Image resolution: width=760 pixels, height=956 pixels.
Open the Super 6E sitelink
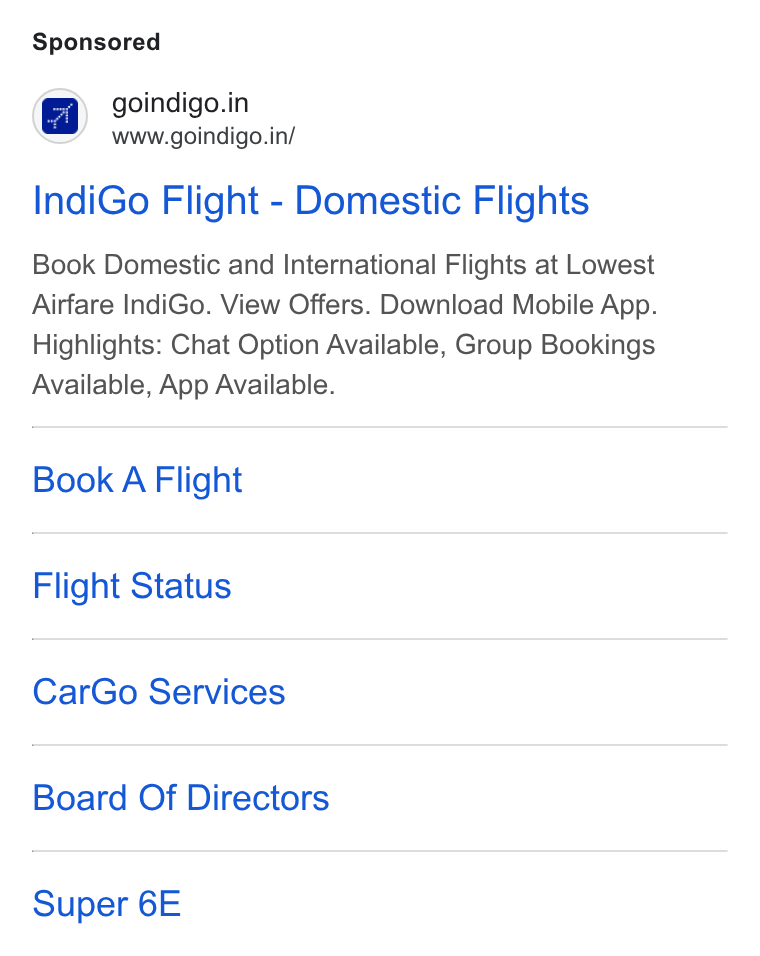click(107, 904)
